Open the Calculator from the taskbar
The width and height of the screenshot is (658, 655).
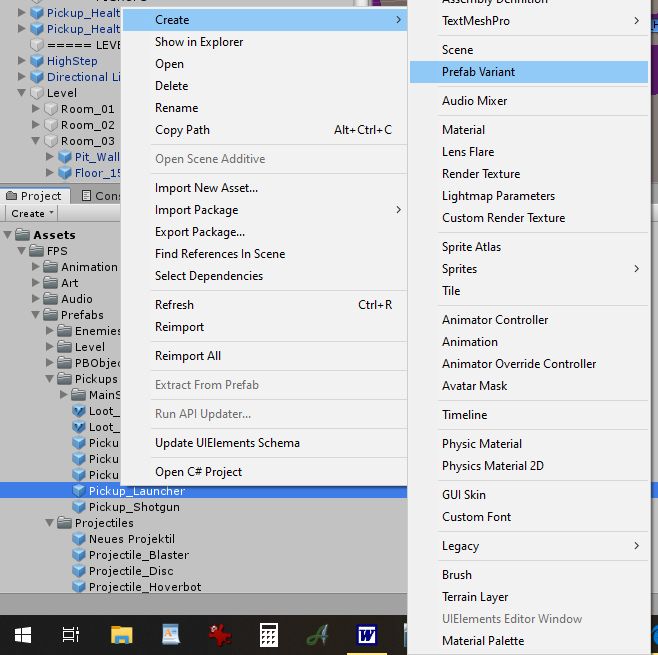(268, 634)
